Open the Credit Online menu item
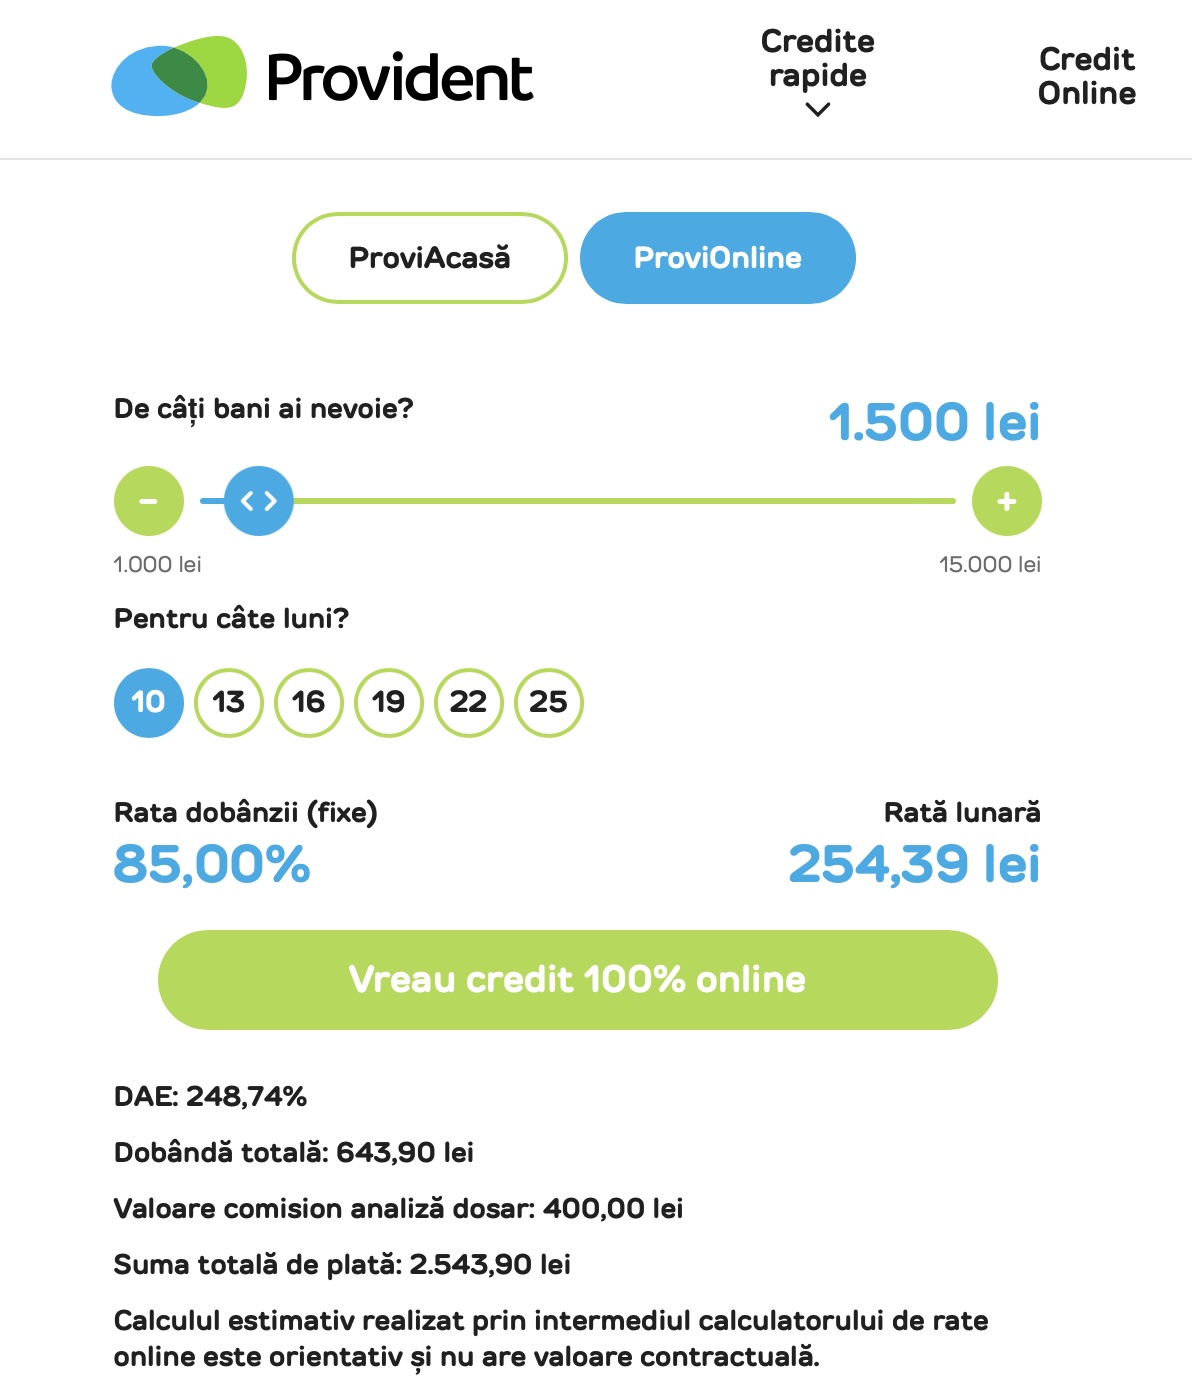Screen dimensions: 1192x1376 pos(1087,76)
